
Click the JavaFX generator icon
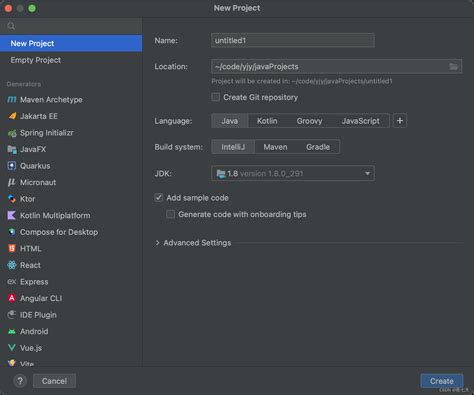(x=12, y=149)
